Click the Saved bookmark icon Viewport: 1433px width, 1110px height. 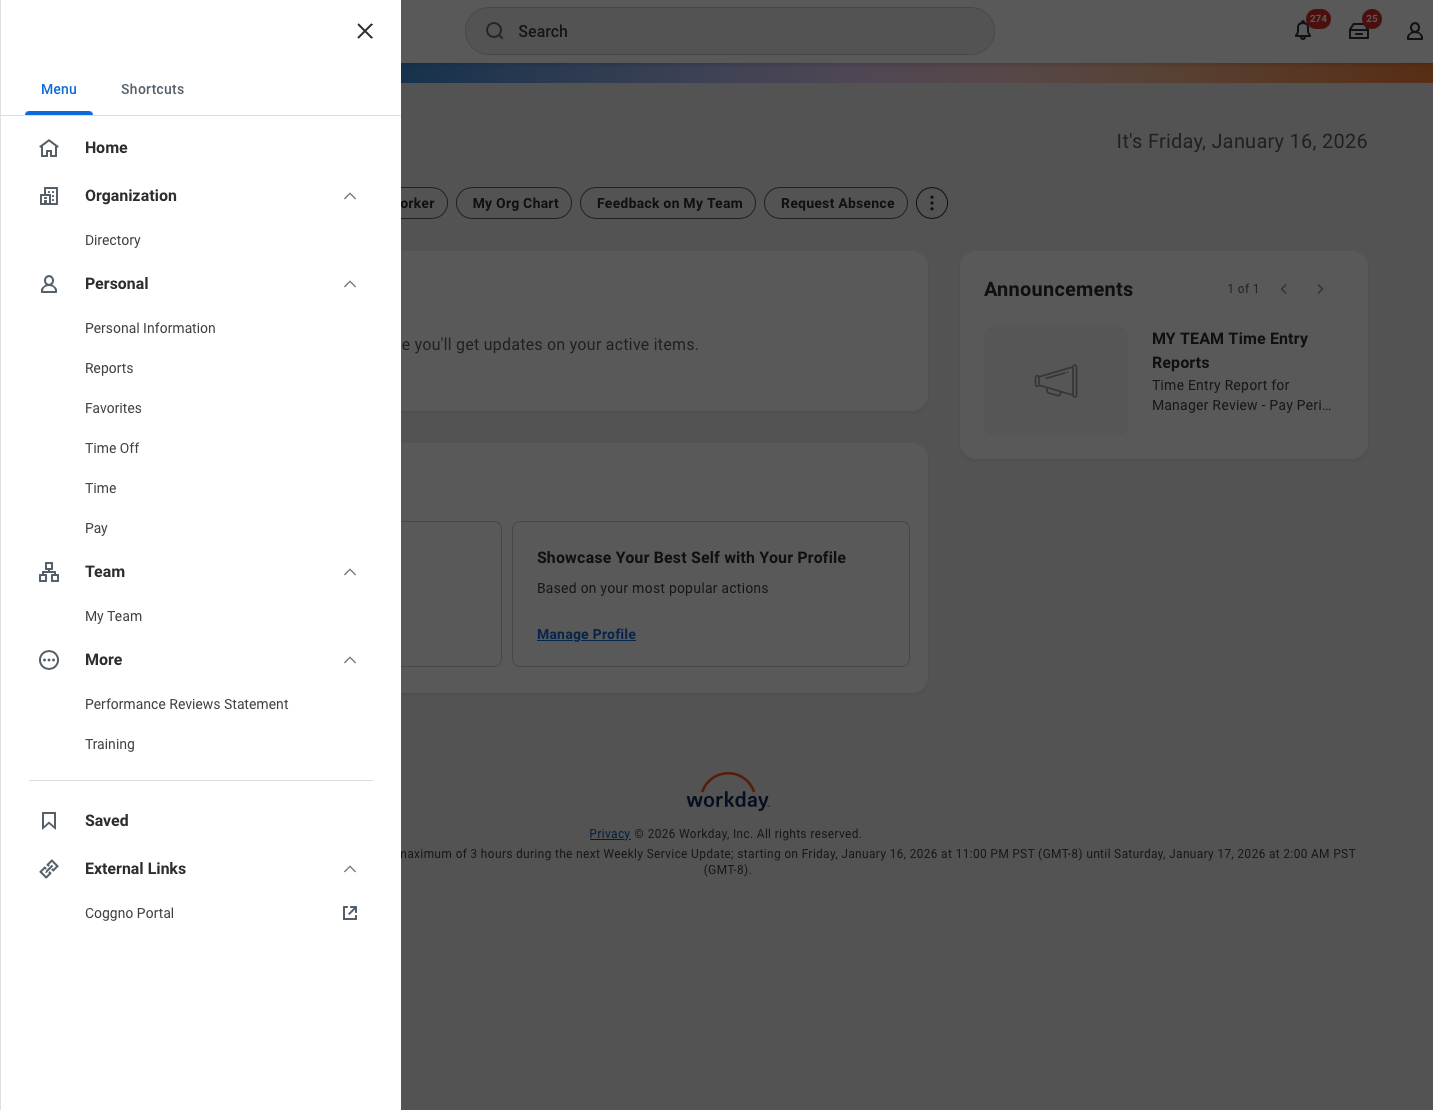click(x=49, y=821)
